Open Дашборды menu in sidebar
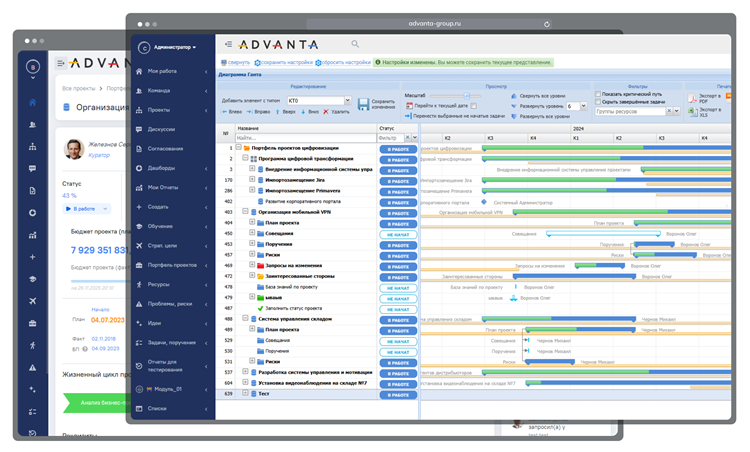 173,168
